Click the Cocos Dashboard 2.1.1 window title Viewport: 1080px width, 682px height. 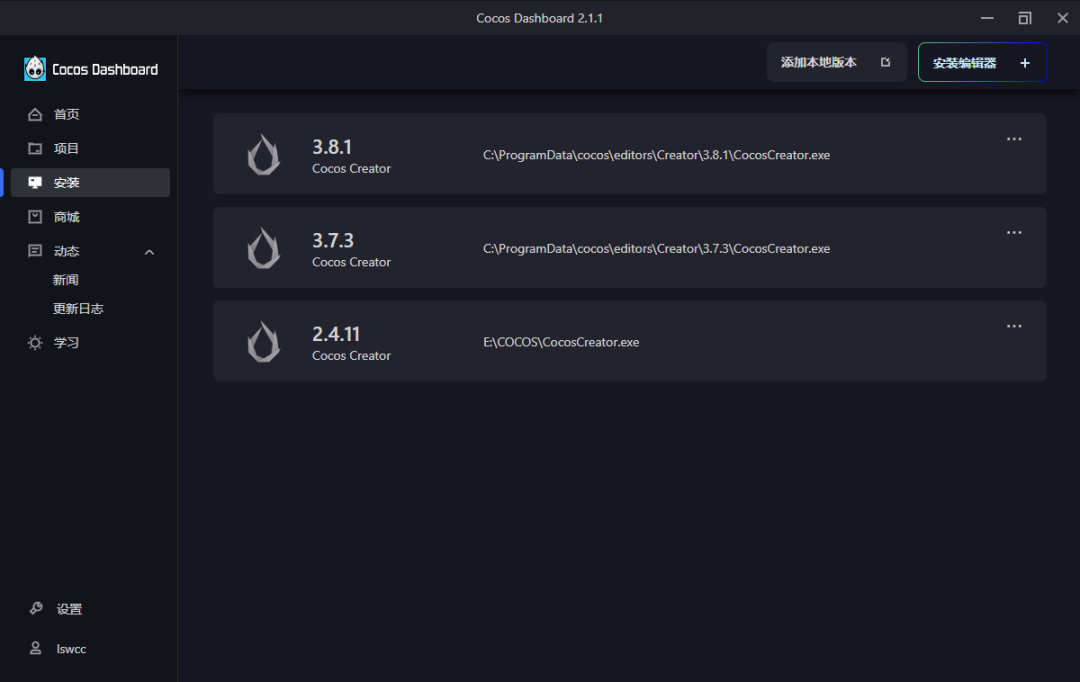coord(539,19)
